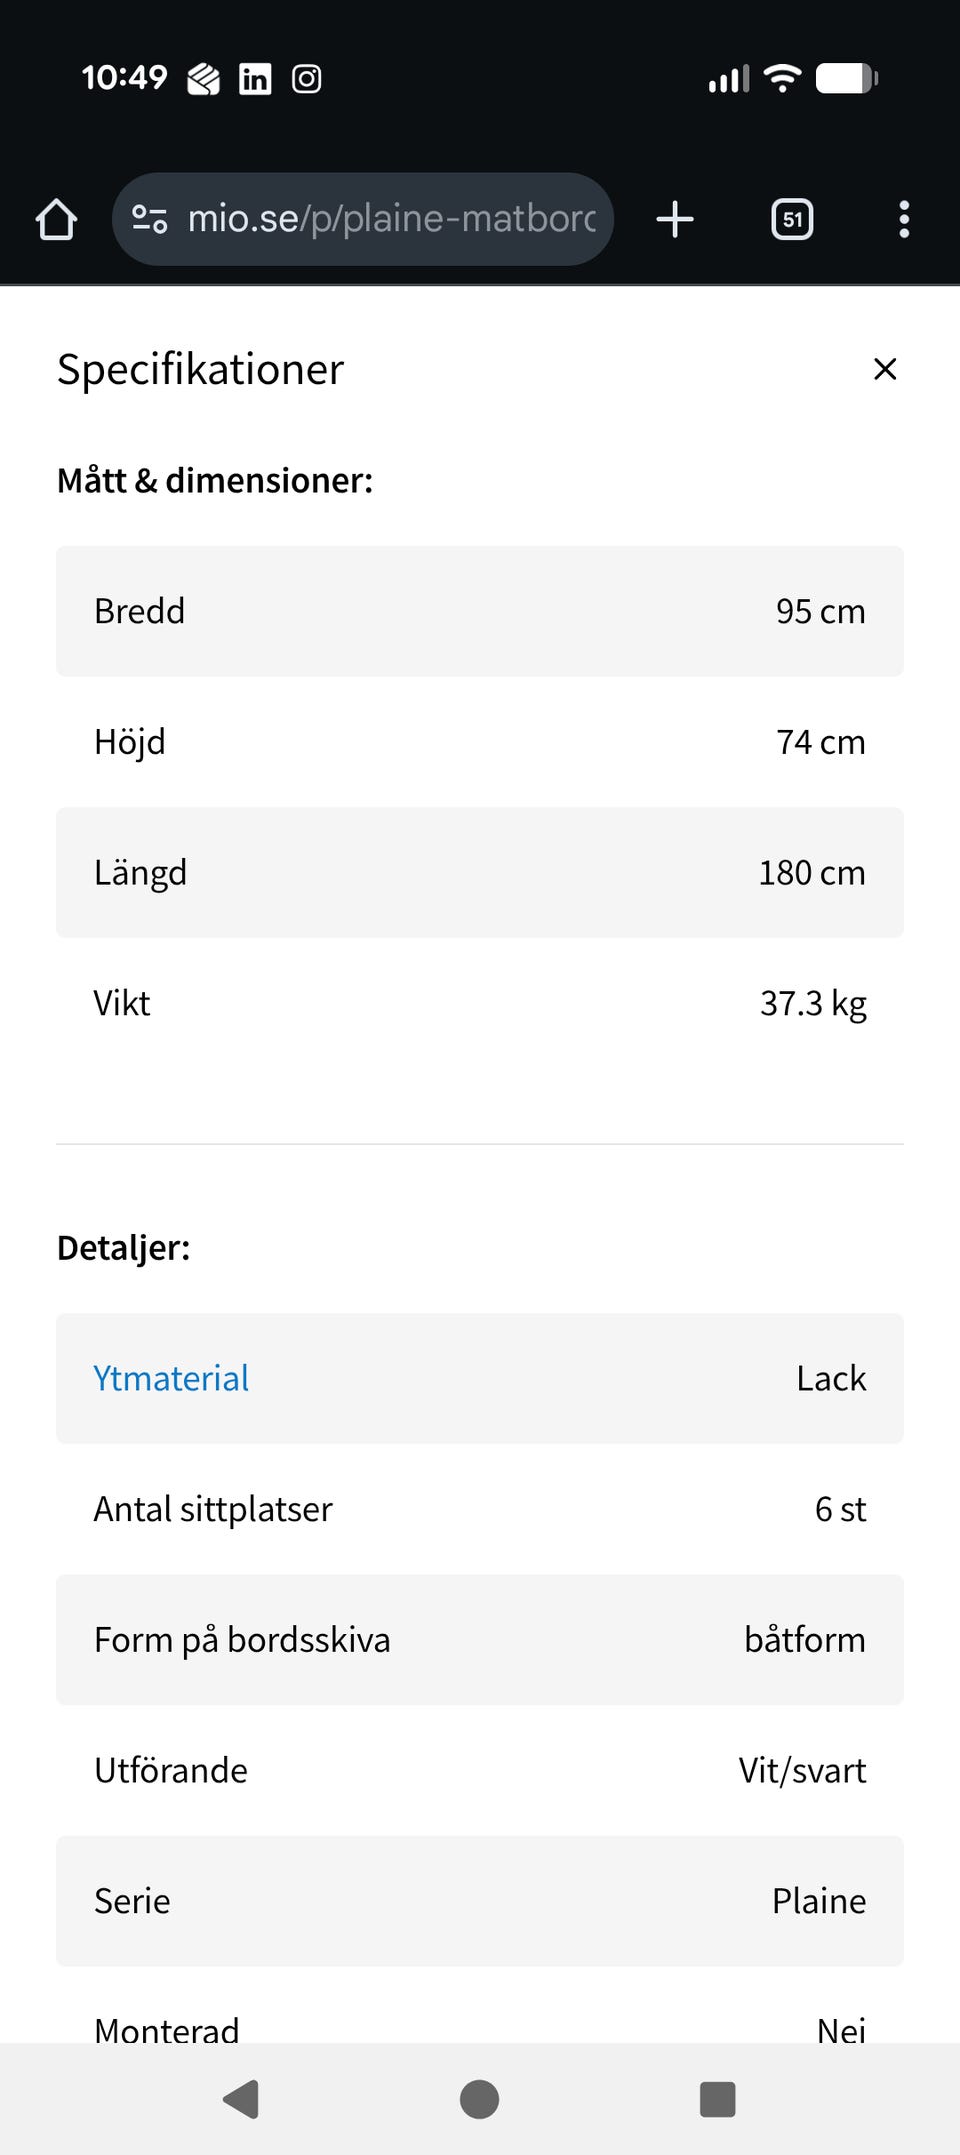Image resolution: width=960 pixels, height=2155 pixels.
Task: Tap the Form på bordsskiva row
Action: tap(480, 1640)
